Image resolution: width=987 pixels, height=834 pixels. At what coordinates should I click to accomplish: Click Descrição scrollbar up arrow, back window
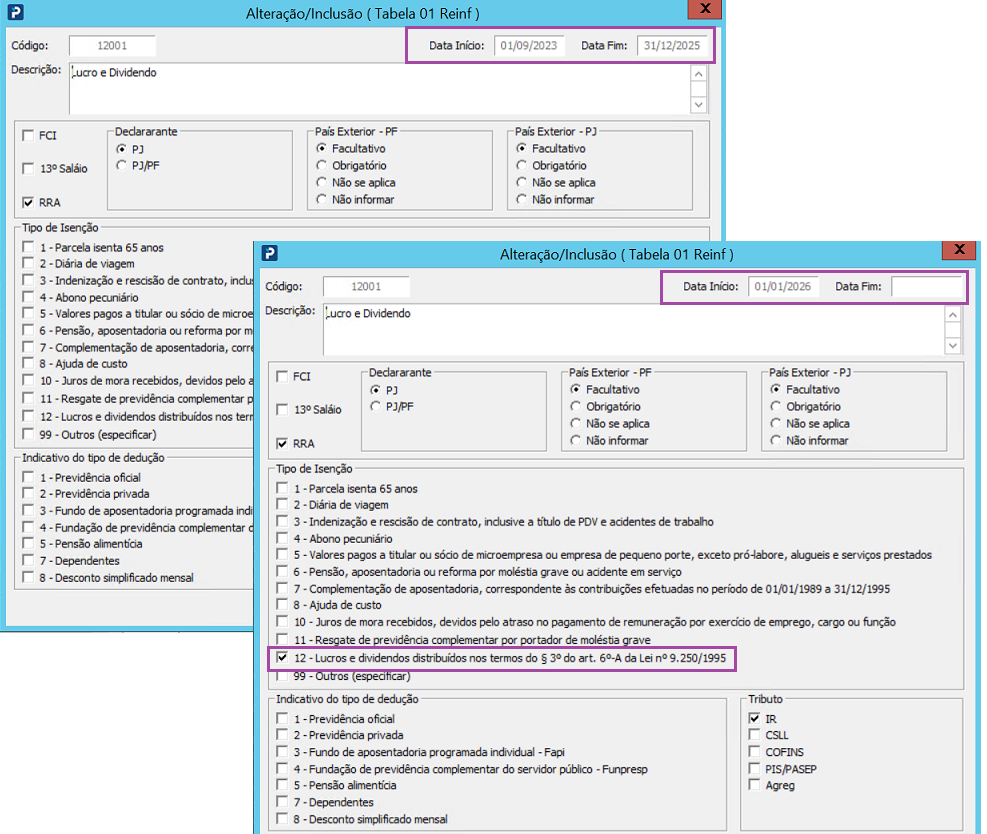tap(698, 74)
